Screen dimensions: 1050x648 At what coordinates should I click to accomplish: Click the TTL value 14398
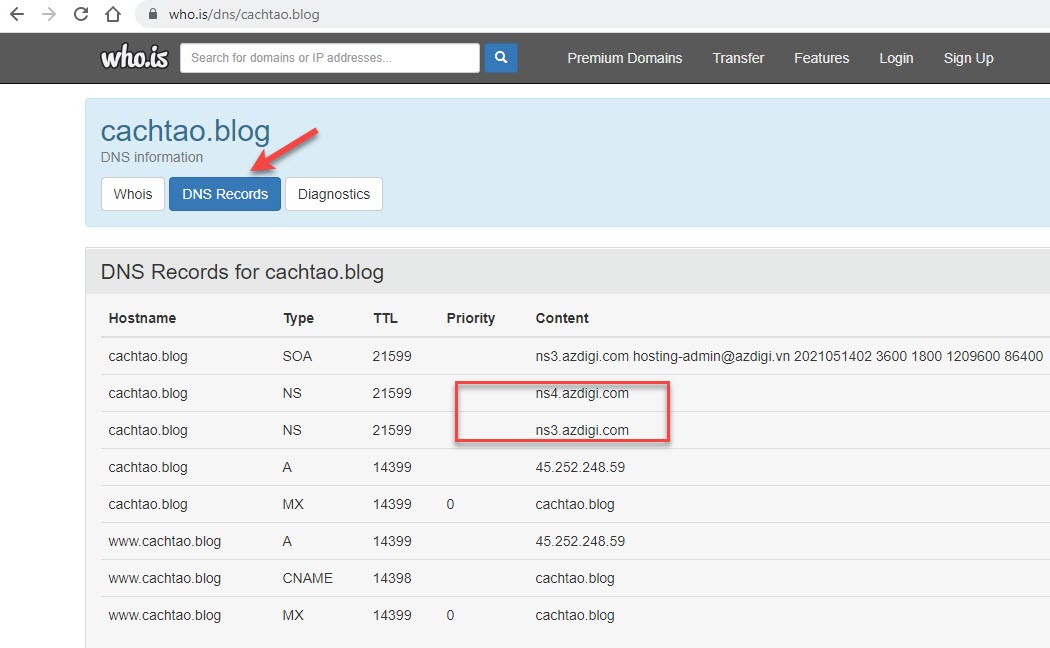click(x=392, y=578)
